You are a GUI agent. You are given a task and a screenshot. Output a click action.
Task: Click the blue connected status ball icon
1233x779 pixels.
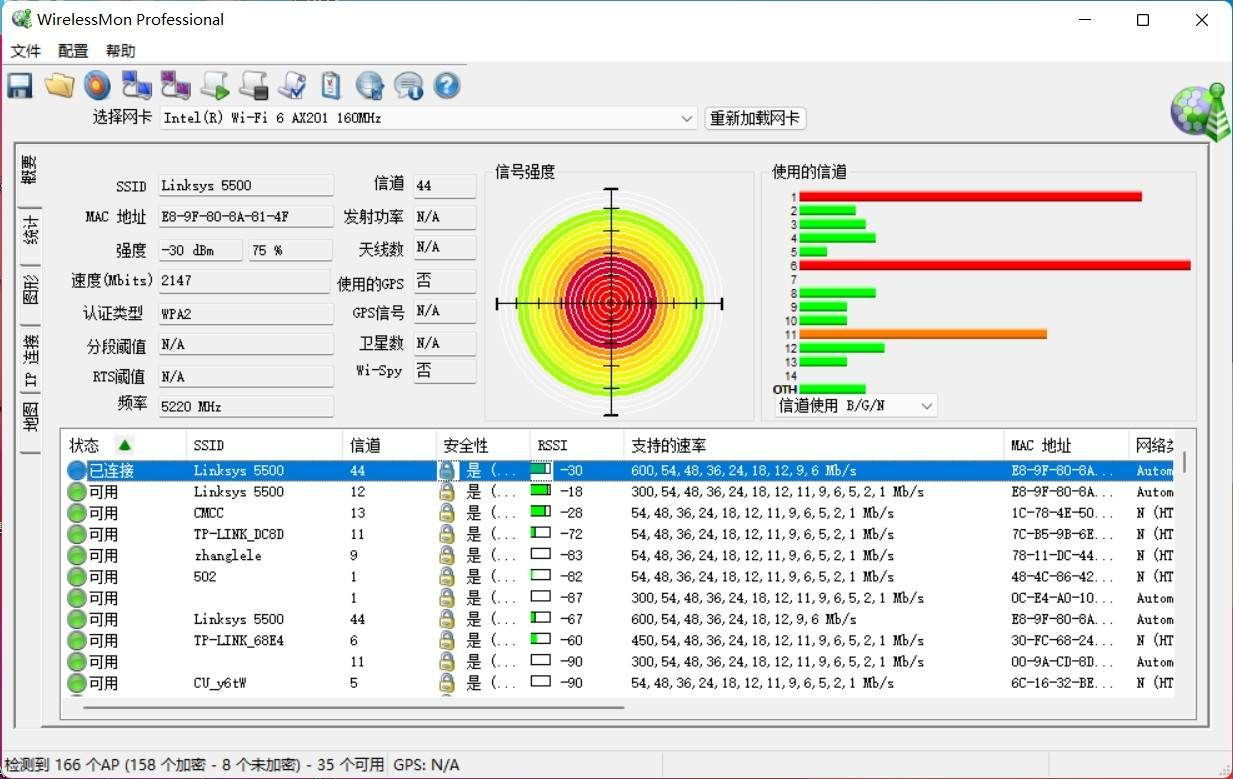coord(77,470)
